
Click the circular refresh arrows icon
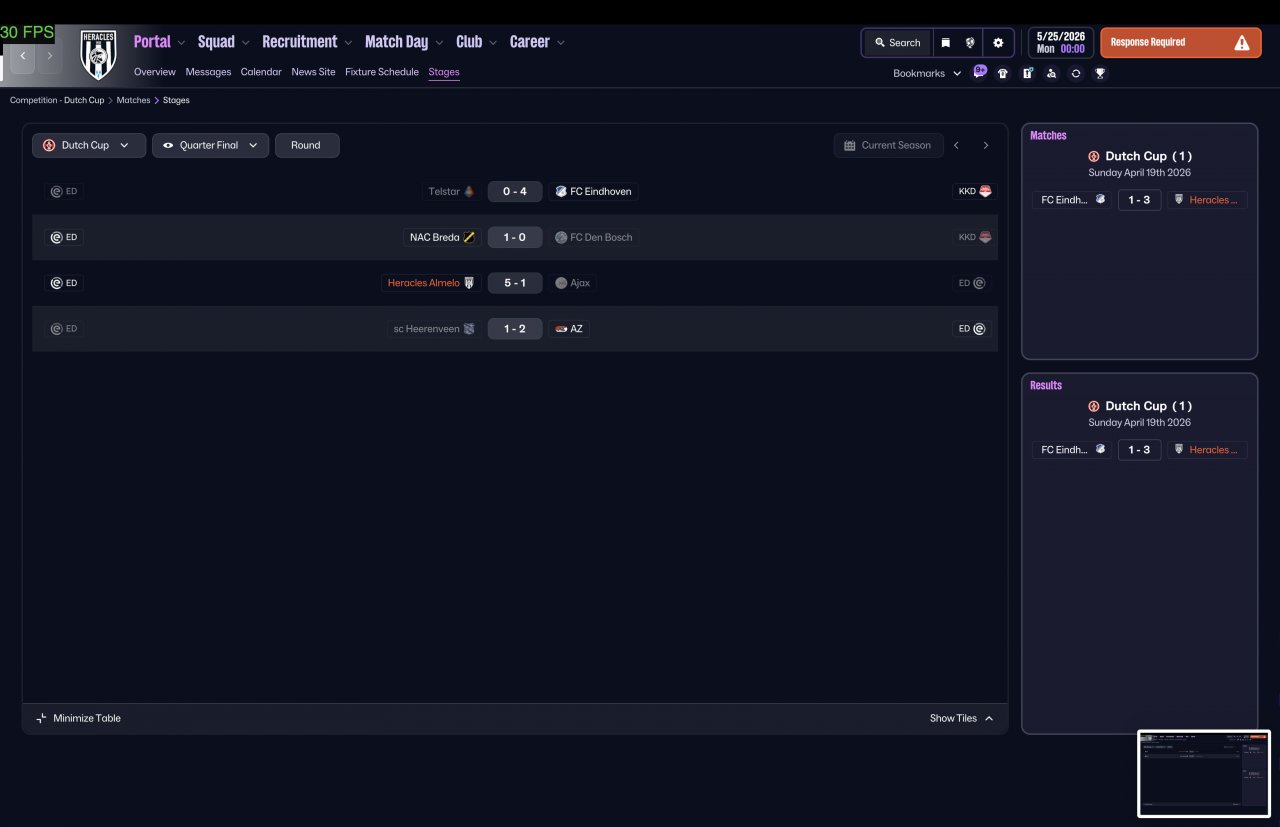pyautogui.click(x=1076, y=73)
